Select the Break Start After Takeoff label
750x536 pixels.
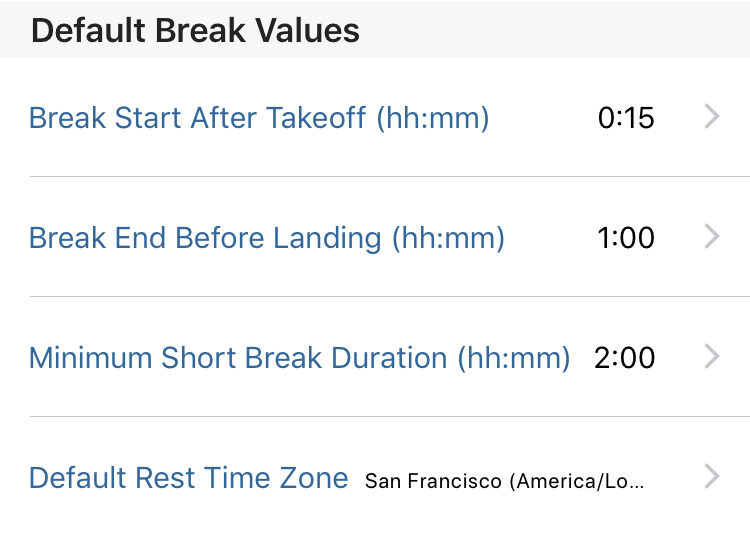coord(259,118)
